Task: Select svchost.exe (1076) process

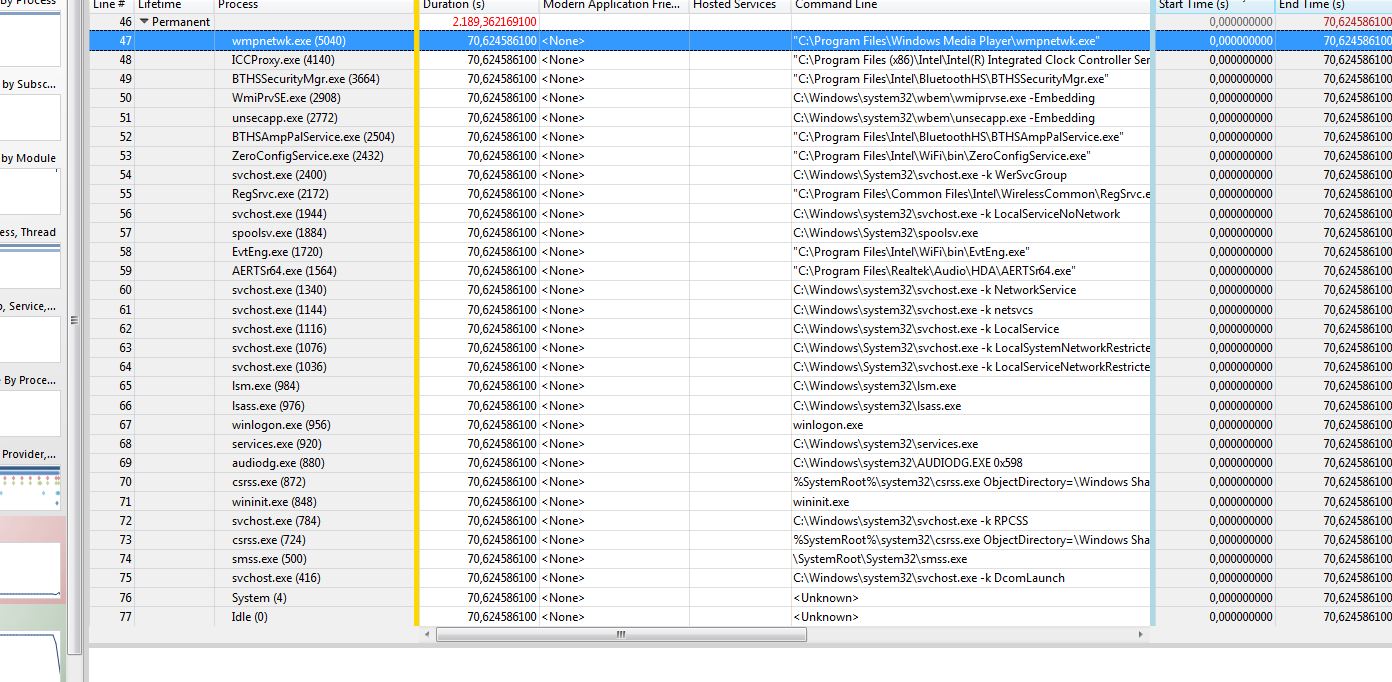Action: tap(279, 348)
